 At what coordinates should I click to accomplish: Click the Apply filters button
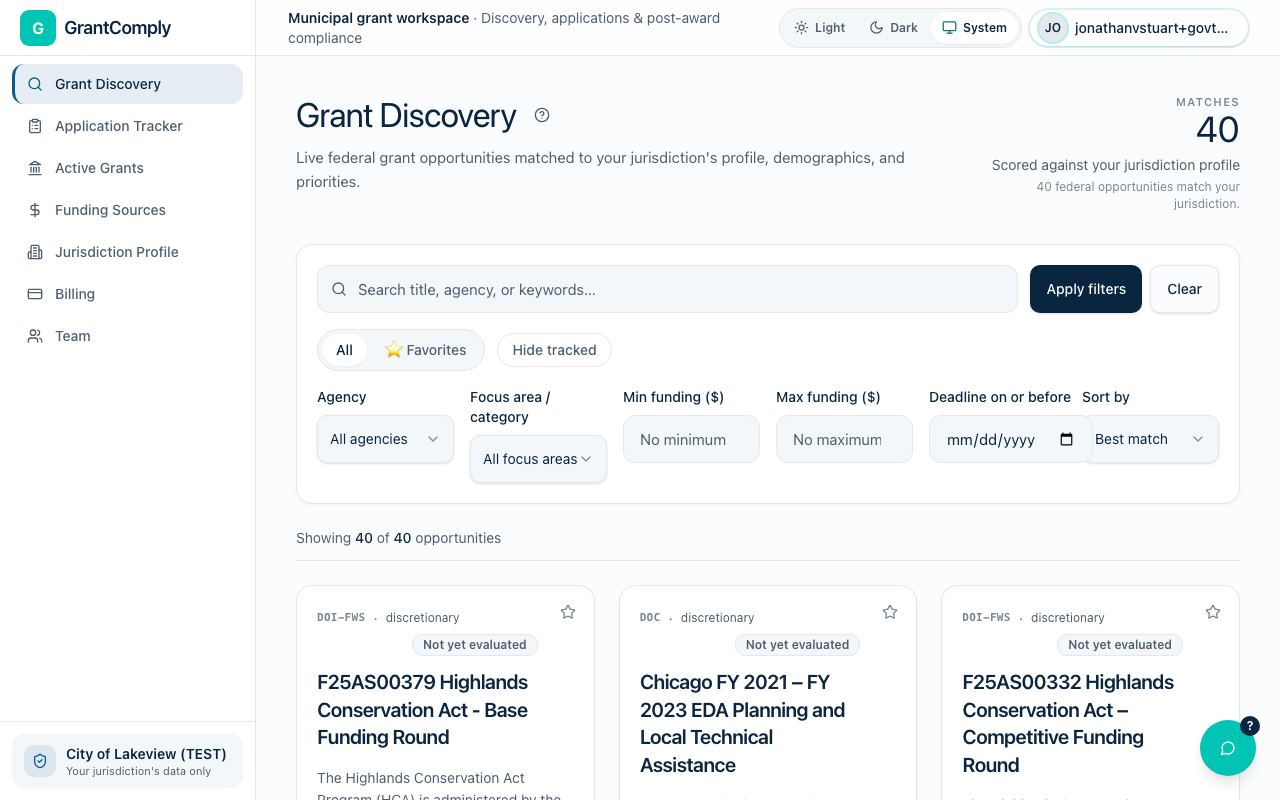coord(1086,289)
